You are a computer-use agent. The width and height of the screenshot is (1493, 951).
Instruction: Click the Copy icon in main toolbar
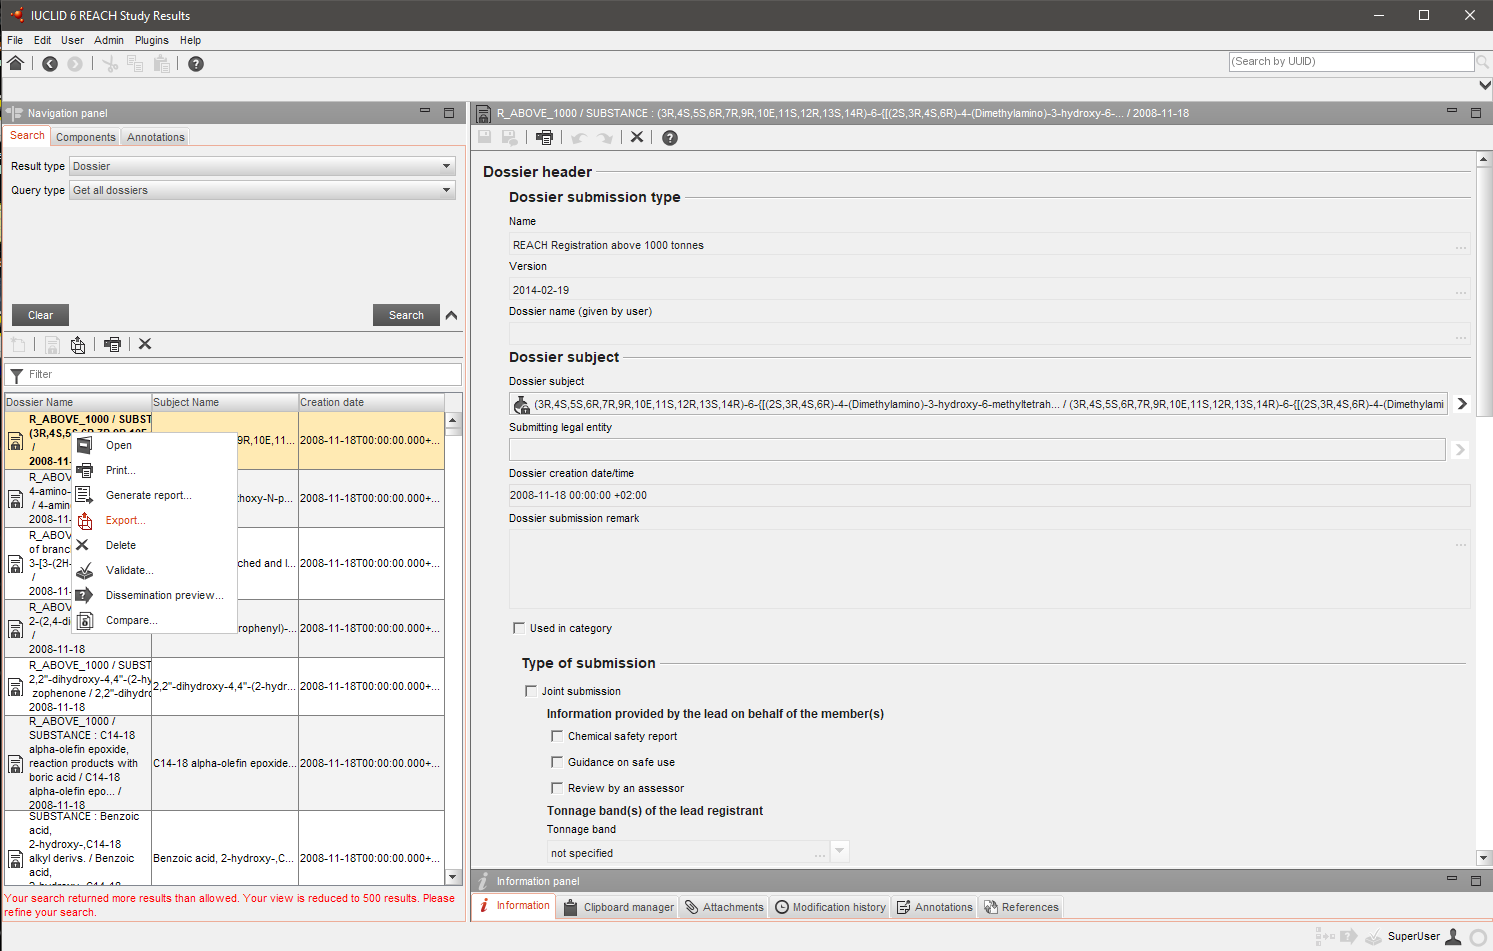[x=135, y=64]
